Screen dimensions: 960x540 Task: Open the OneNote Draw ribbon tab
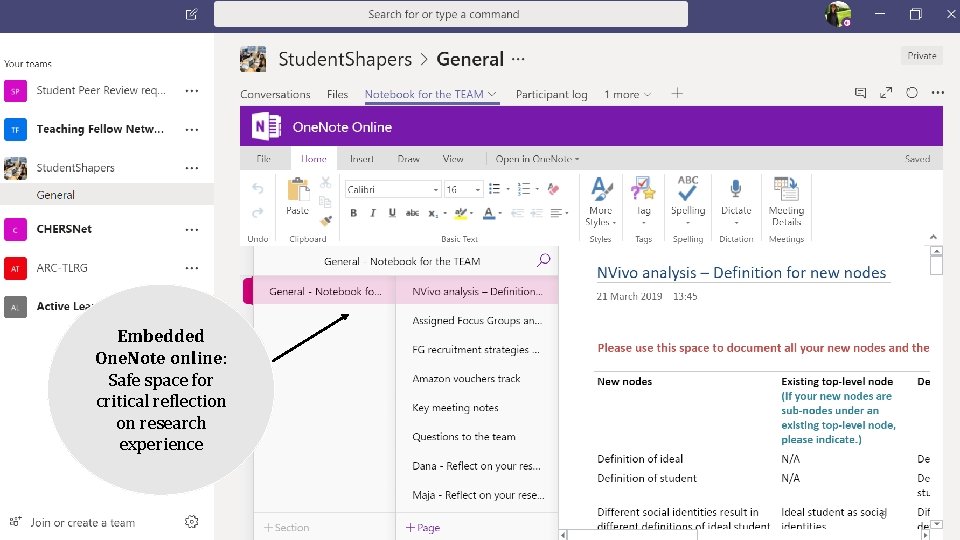click(x=408, y=159)
